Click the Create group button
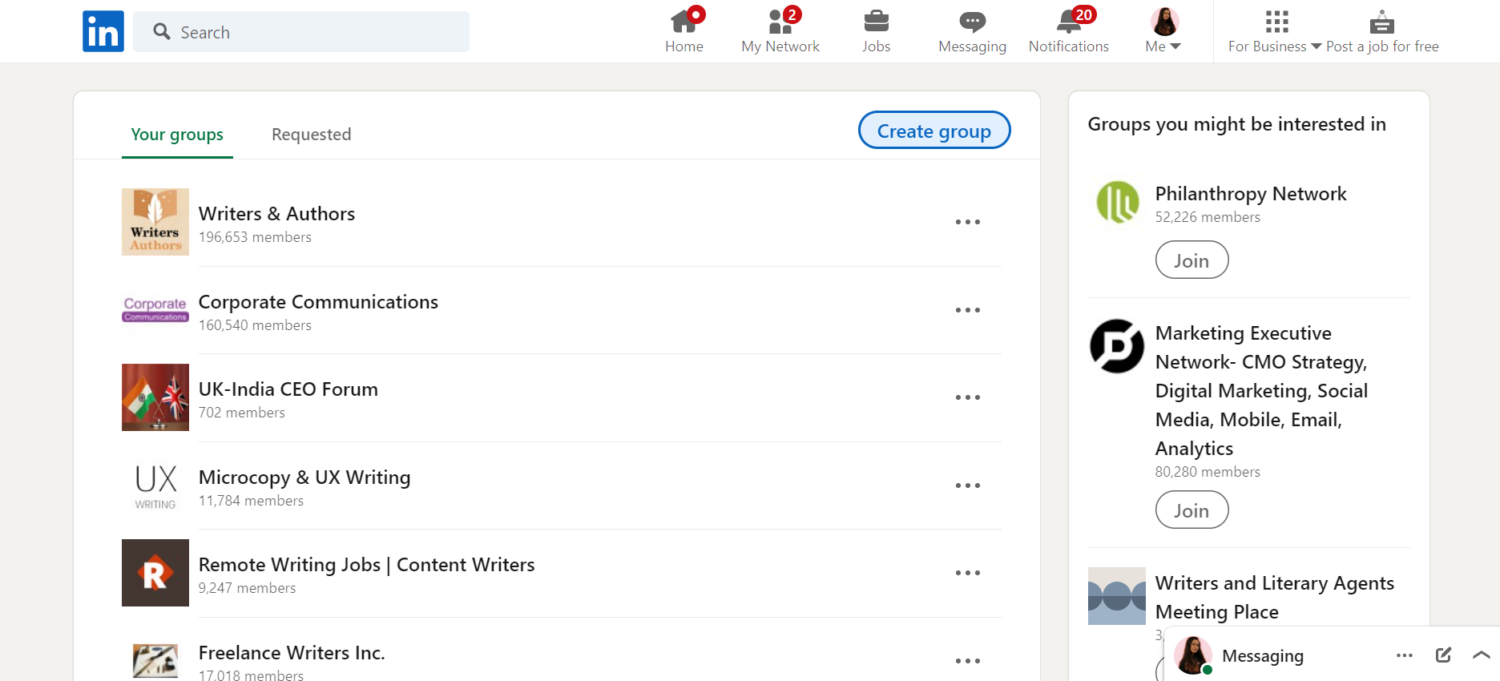 point(934,131)
